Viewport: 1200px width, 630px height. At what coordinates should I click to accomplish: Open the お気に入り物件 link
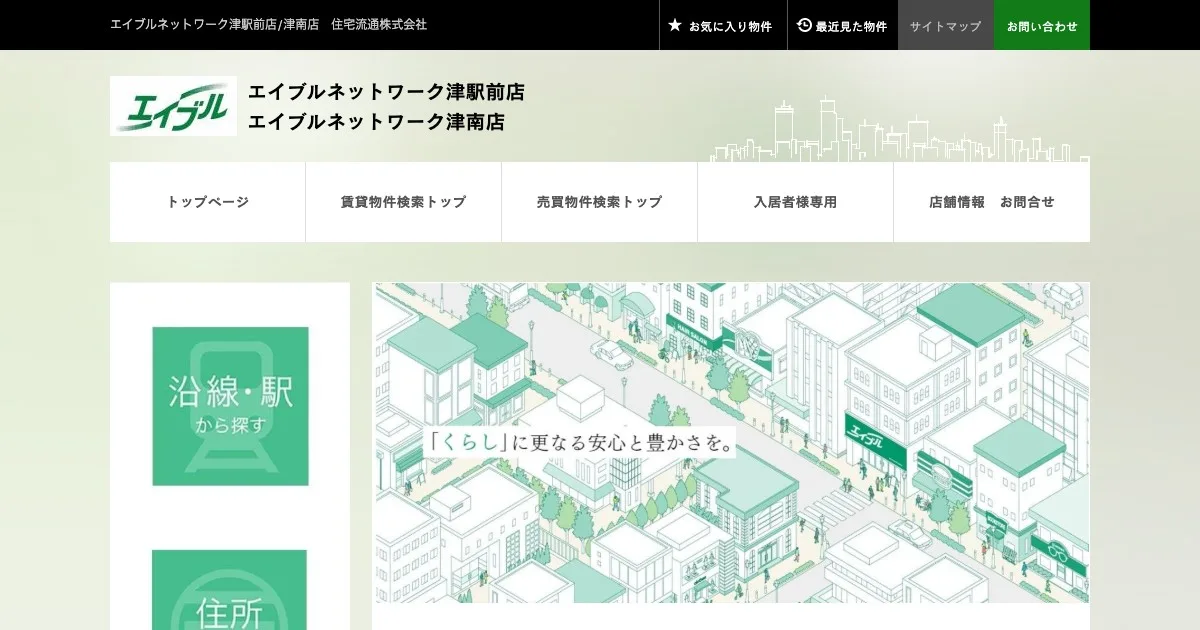[x=723, y=25]
